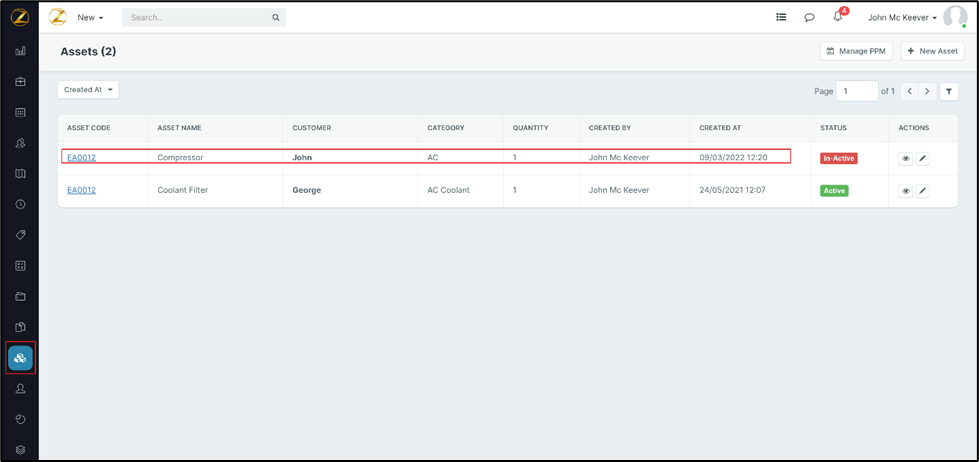Open the documents copy icon in sidebar
979x462 pixels.
pos(20,327)
